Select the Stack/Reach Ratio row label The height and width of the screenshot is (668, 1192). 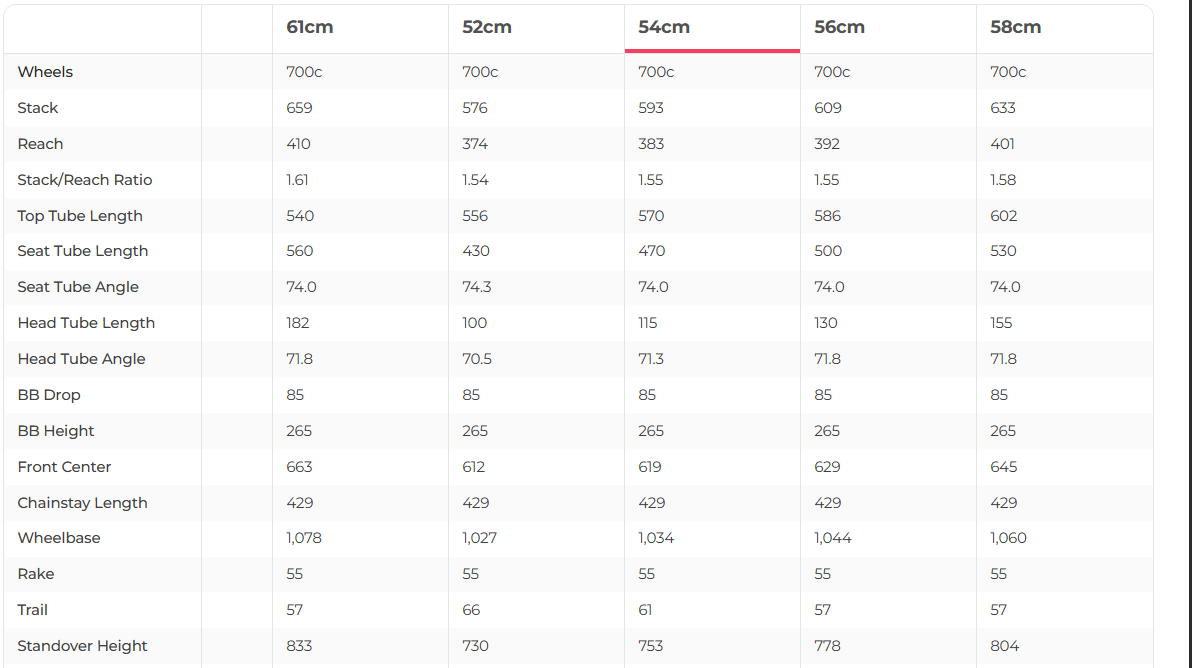coord(85,180)
